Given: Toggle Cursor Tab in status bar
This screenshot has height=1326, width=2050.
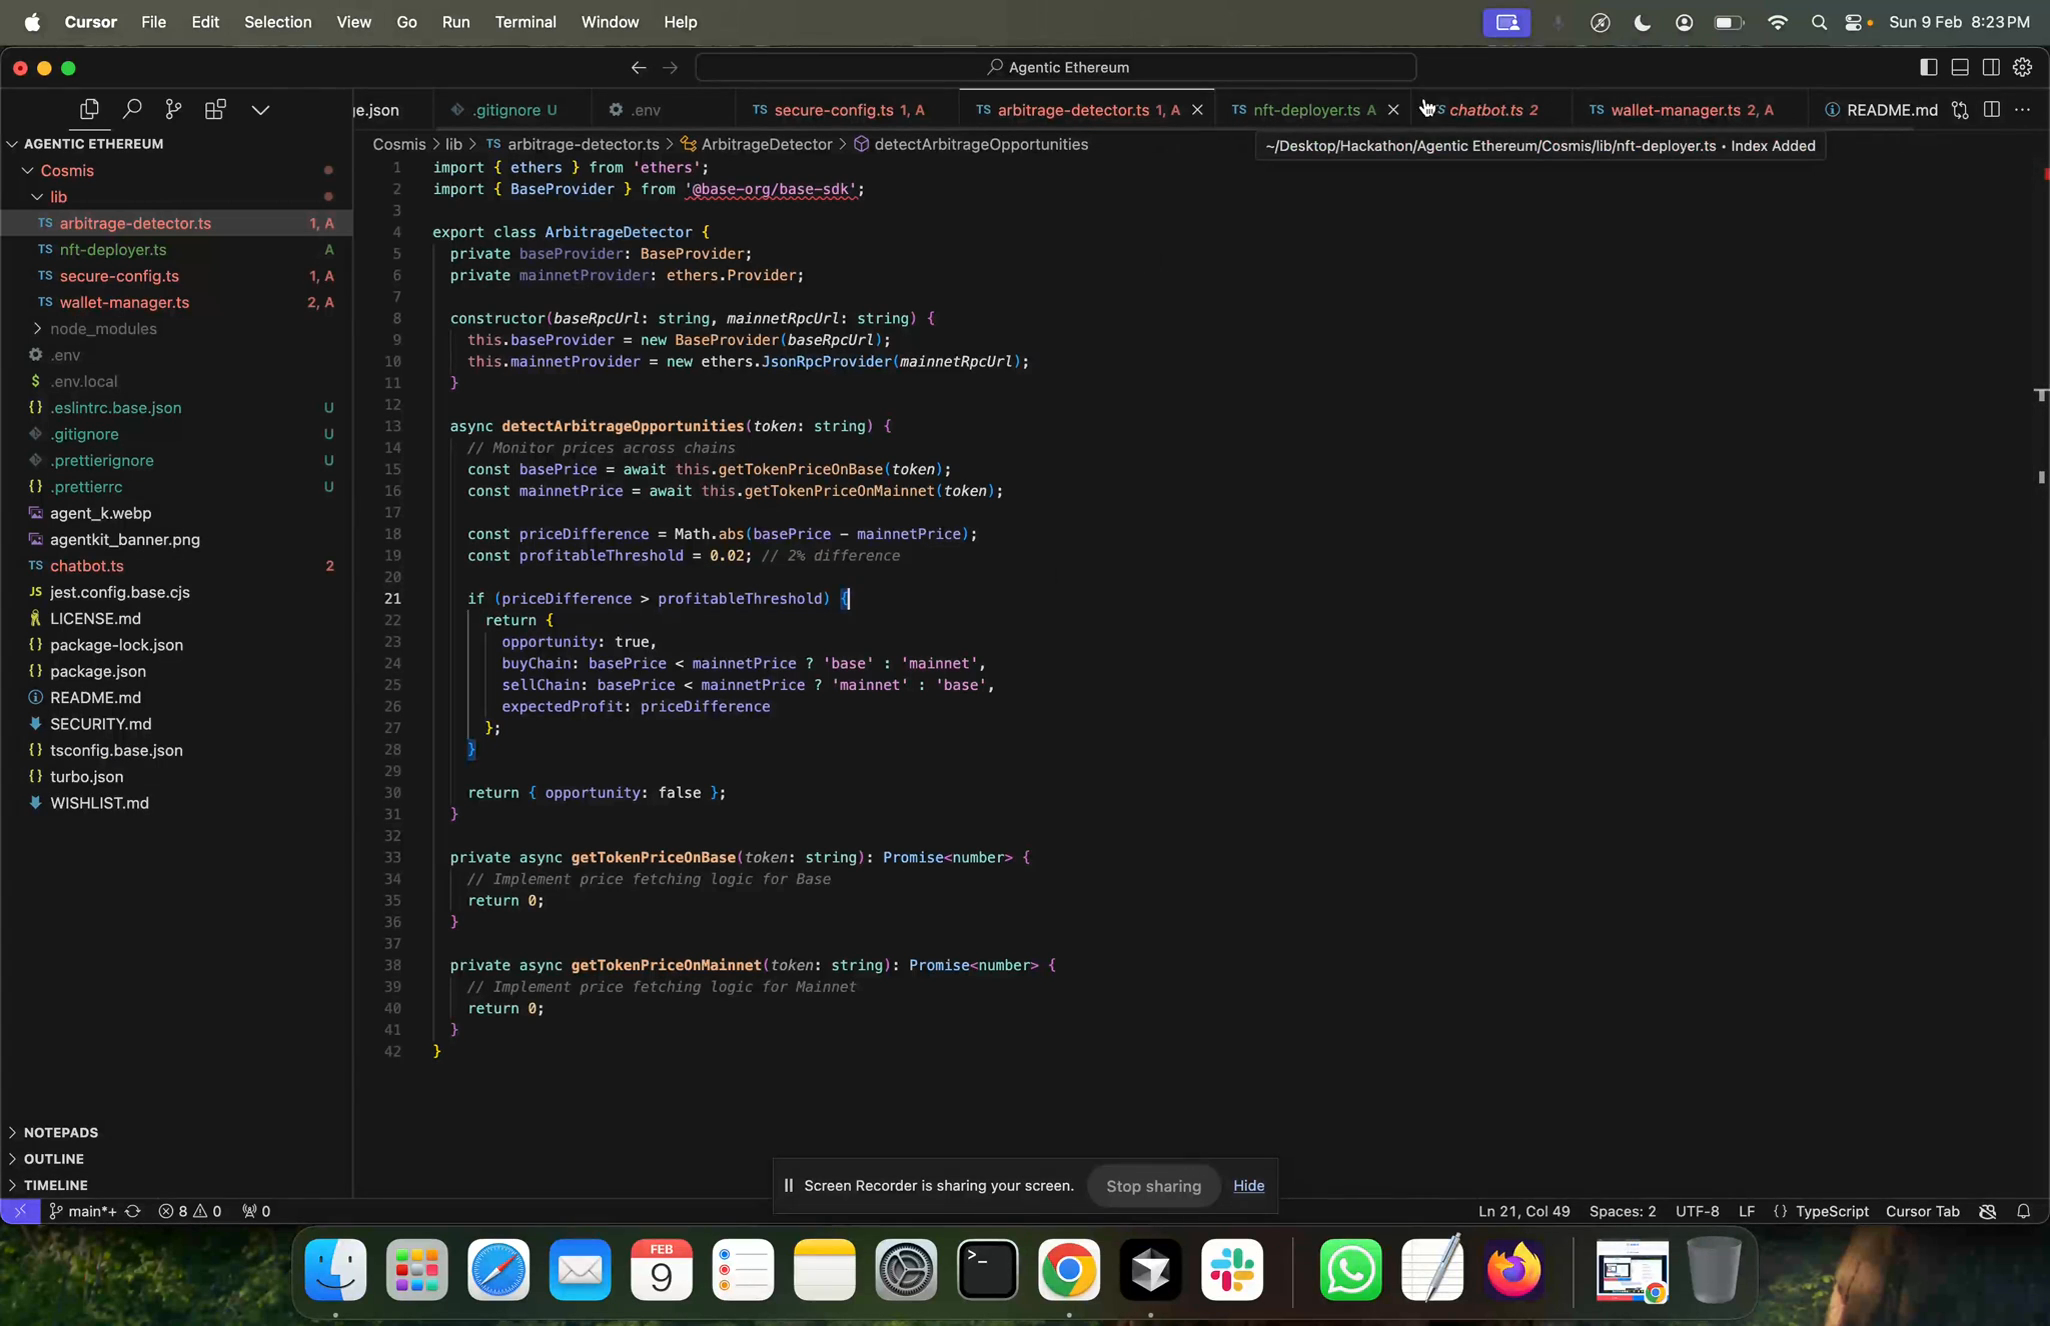Looking at the screenshot, I should pyautogui.click(x=1922, y=1211).
